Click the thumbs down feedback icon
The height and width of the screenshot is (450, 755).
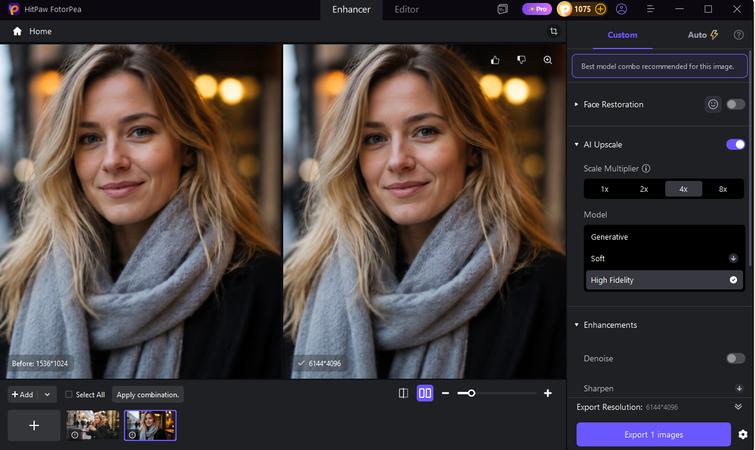tap(521, 60)
